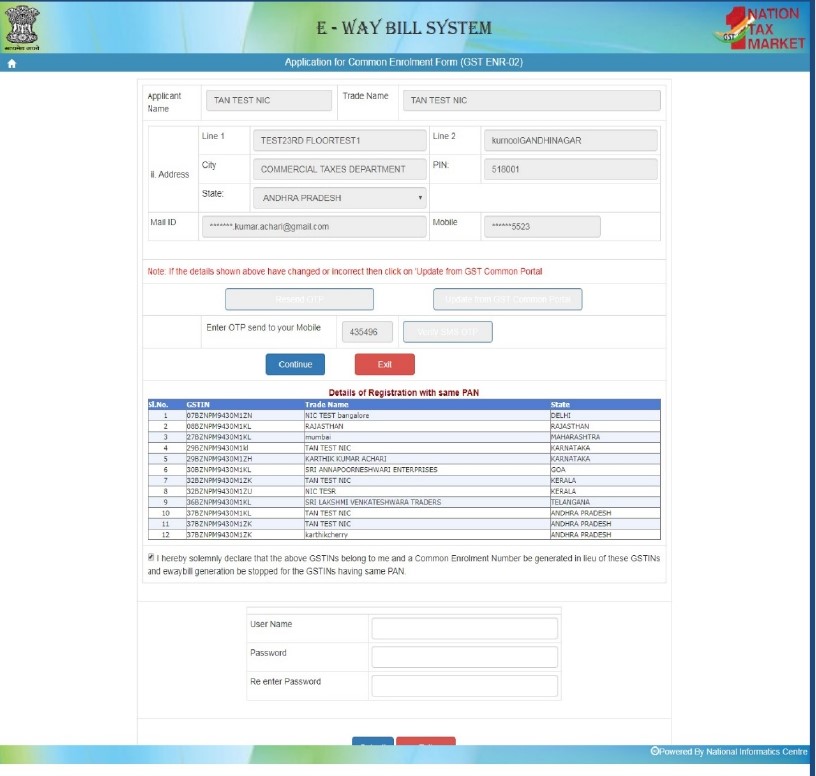This screenshot has width=816, height=776.
Task: Click the Trade Name field
Action: (x=531, y=100)
